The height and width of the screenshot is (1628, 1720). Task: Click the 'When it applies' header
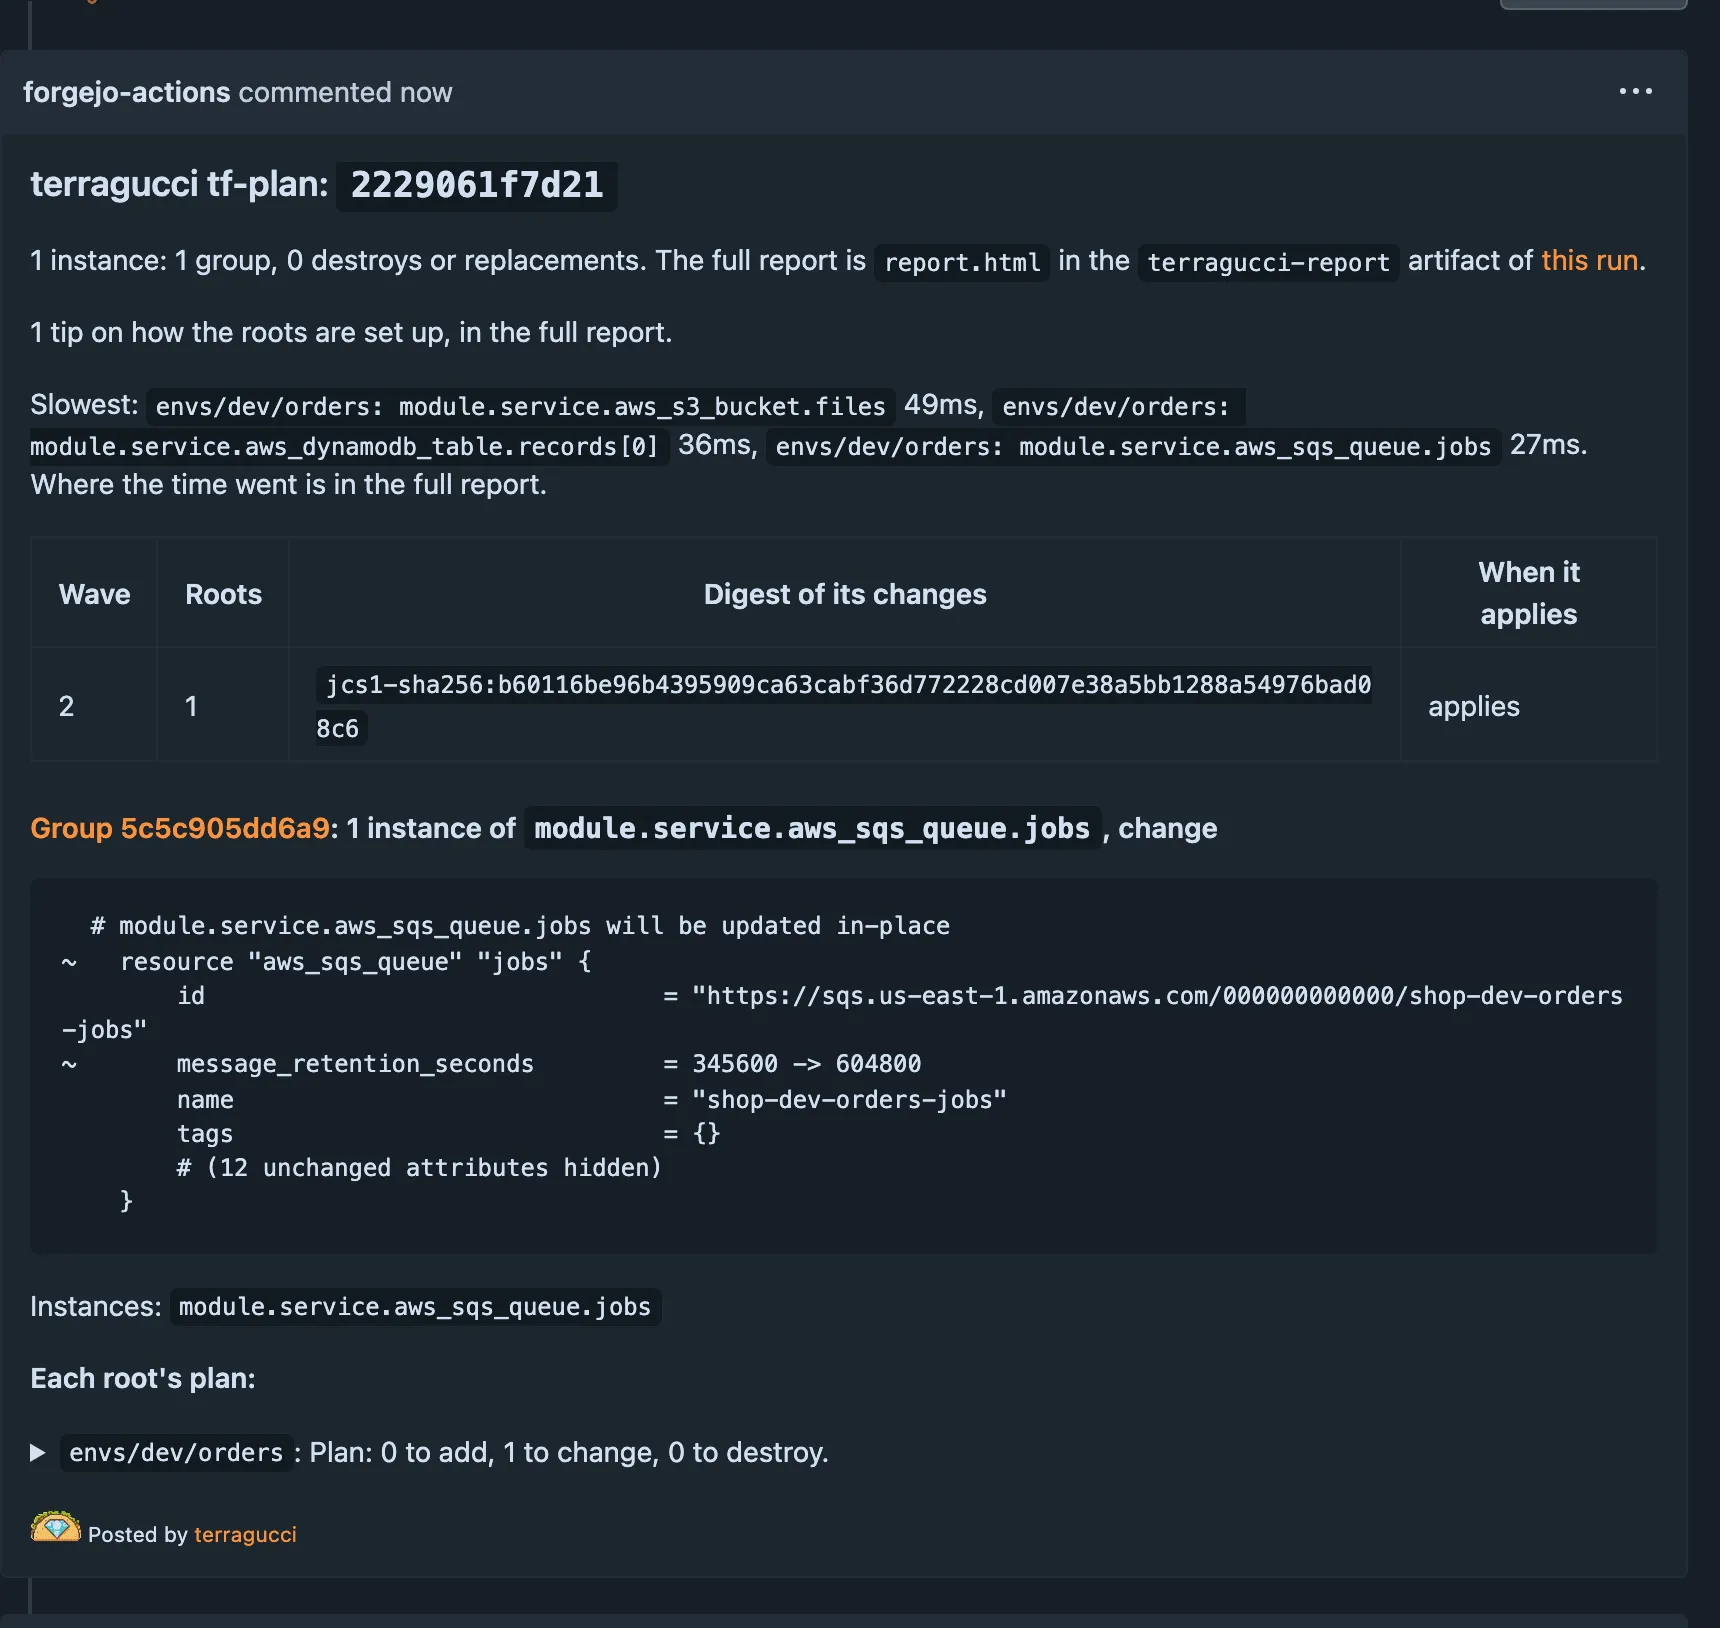click(x=1529, y=593)
